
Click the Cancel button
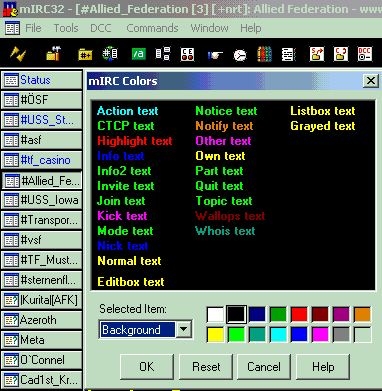264,367
